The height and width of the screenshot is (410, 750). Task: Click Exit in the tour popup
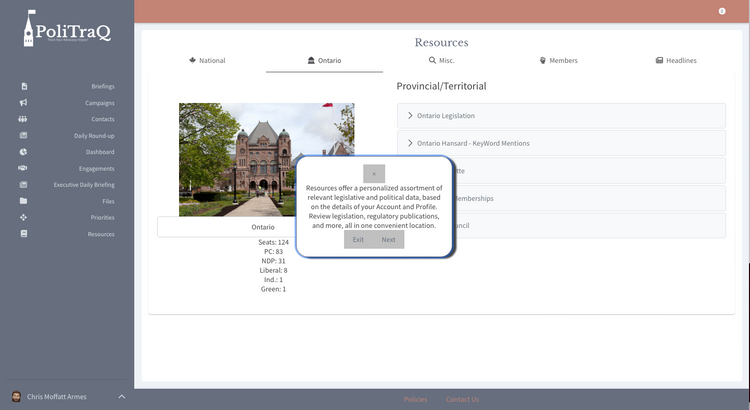click(358, 240)
